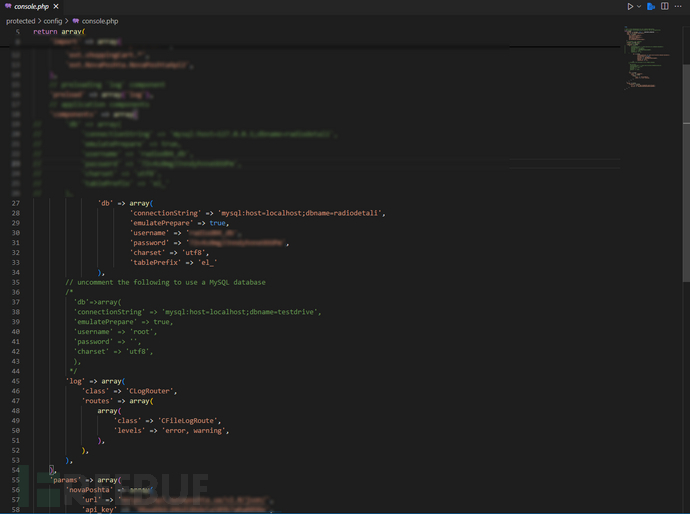Click the blue extension icon in editor toolbar
This screenshot has height=514, width=690.
point(651,6)
